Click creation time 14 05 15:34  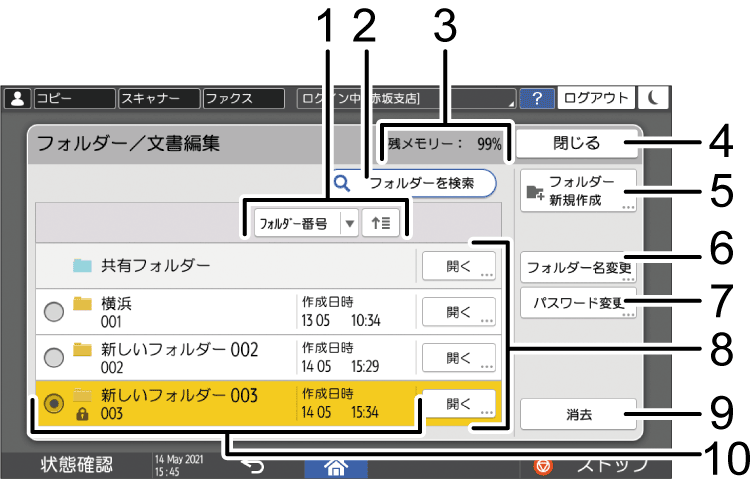[340, 412]
